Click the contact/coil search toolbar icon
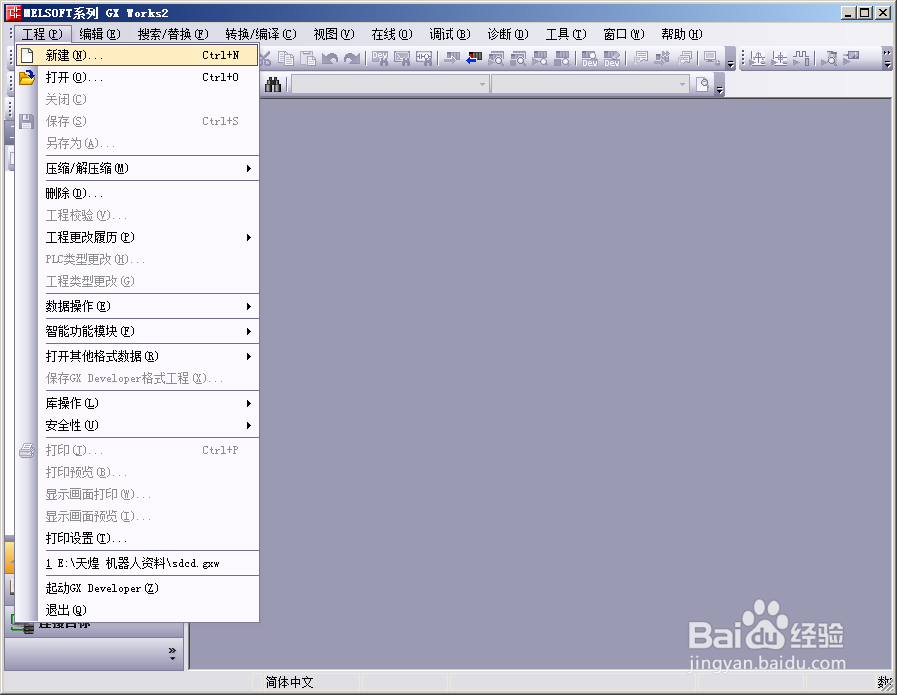 [424, 58]
